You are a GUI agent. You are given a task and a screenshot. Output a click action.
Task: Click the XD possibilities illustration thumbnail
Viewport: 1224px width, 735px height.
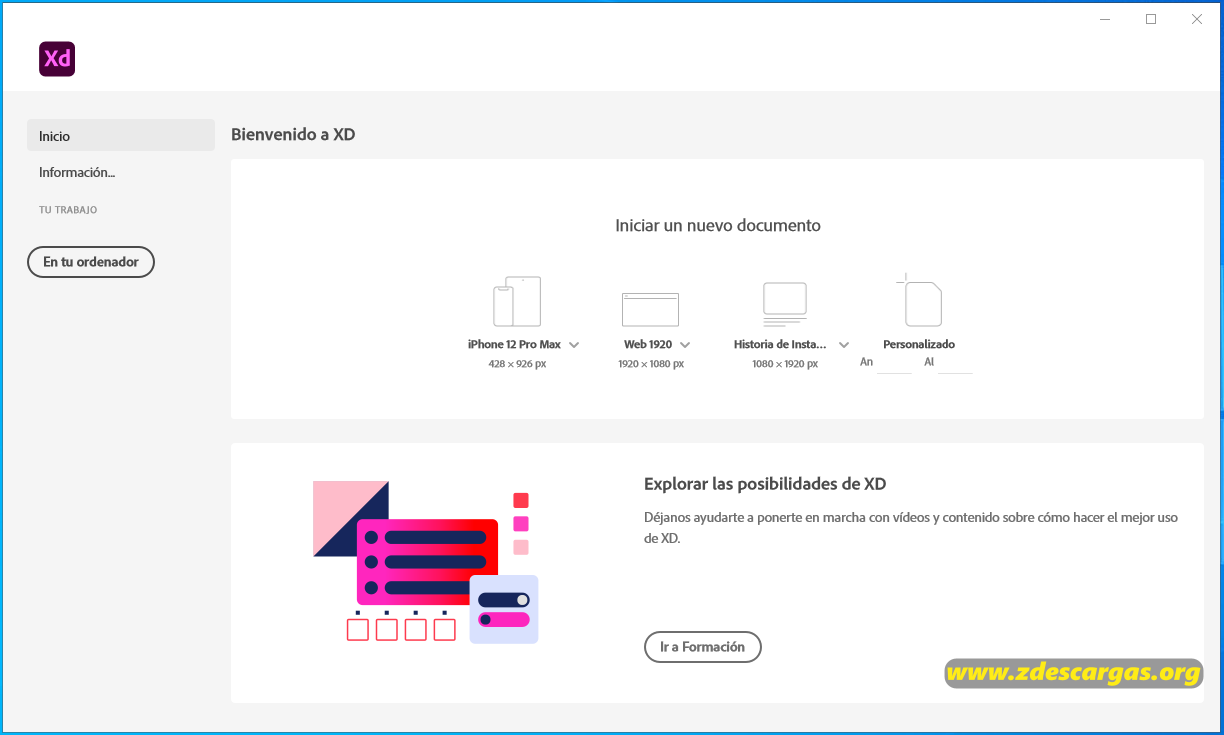click(x=426, y=562)
